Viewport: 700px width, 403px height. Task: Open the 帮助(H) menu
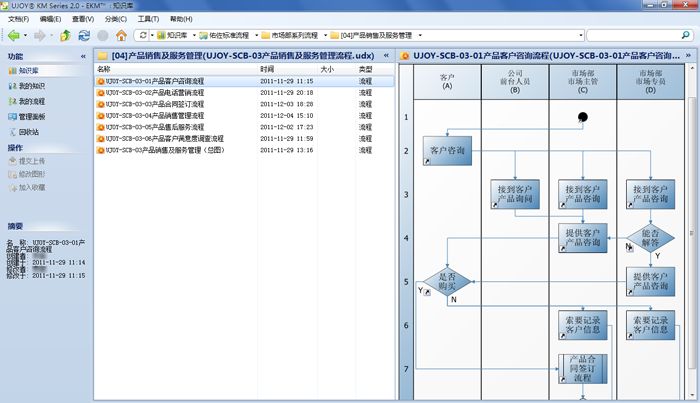click(x=181, y=19)
